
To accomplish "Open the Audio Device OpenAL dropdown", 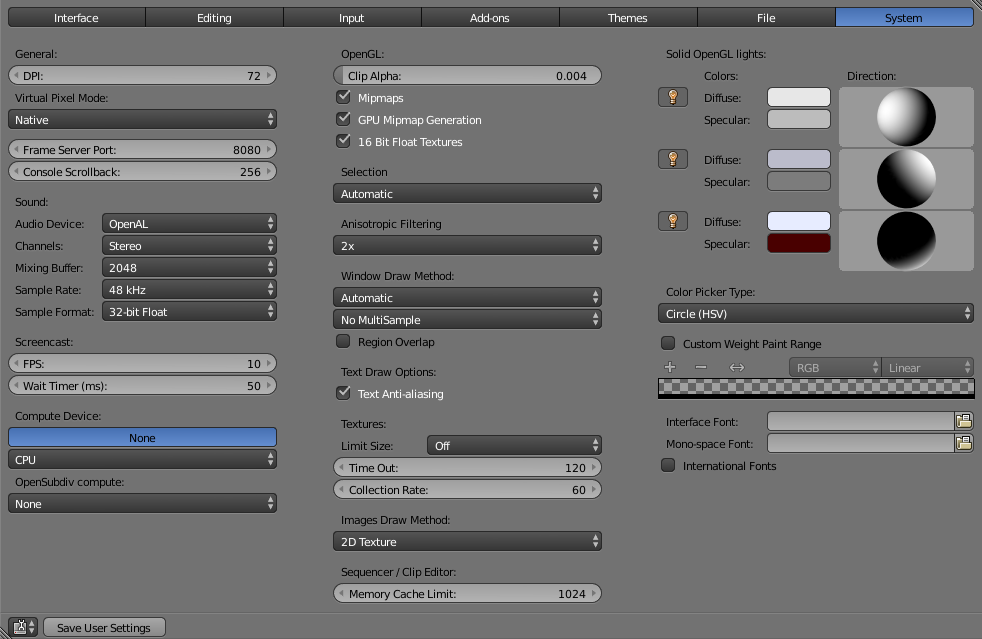I will (189, 223).
